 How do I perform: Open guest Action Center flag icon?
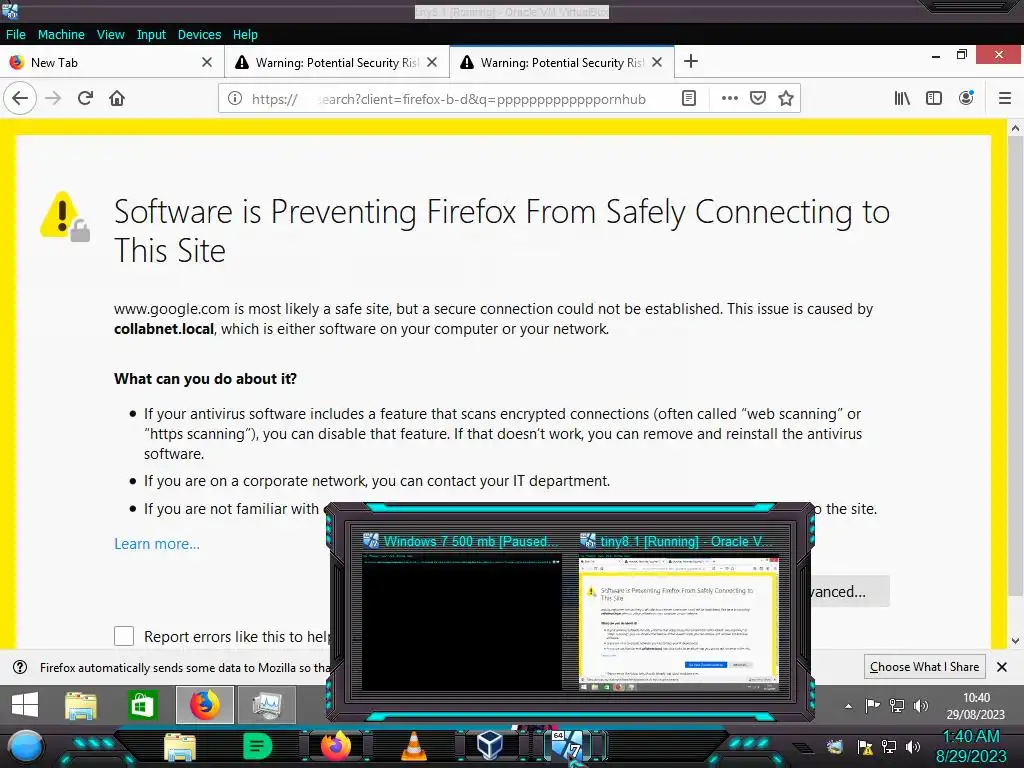tap(872, 706)
